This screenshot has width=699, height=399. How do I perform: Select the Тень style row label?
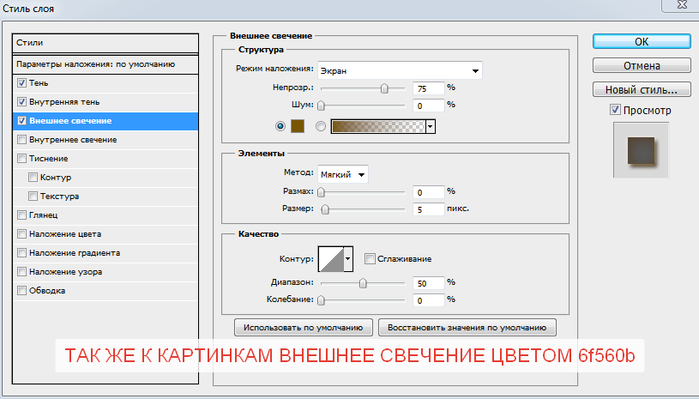pos(39,83)
